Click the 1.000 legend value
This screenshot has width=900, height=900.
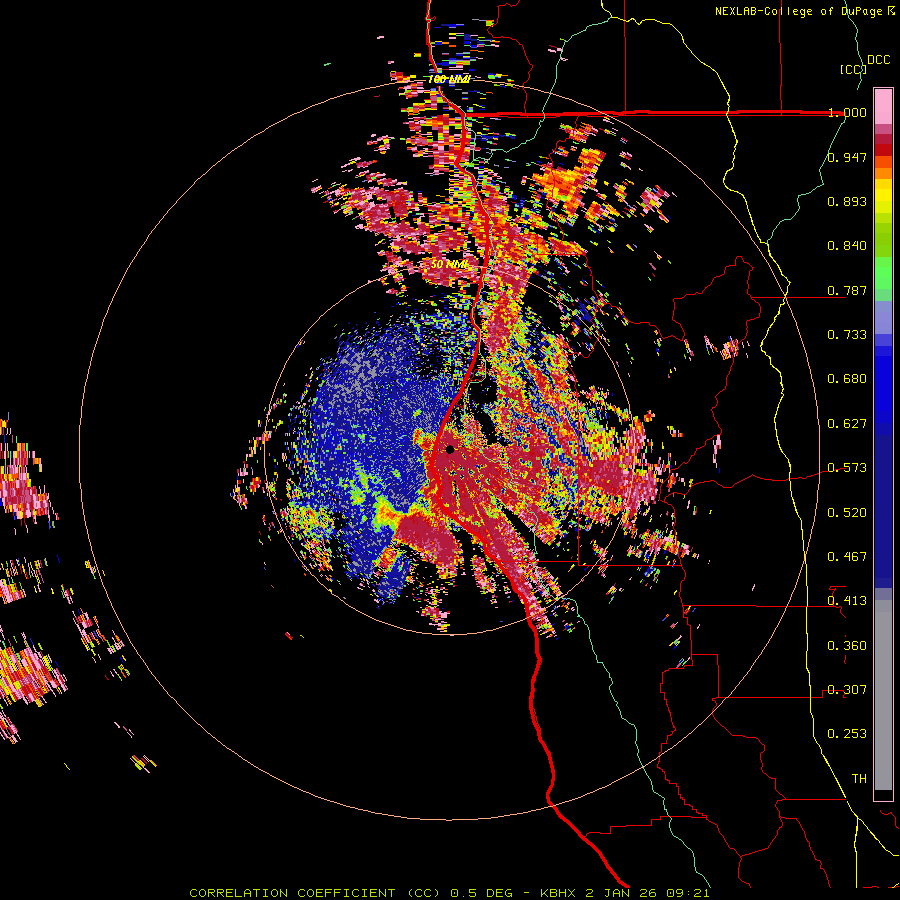847,112
